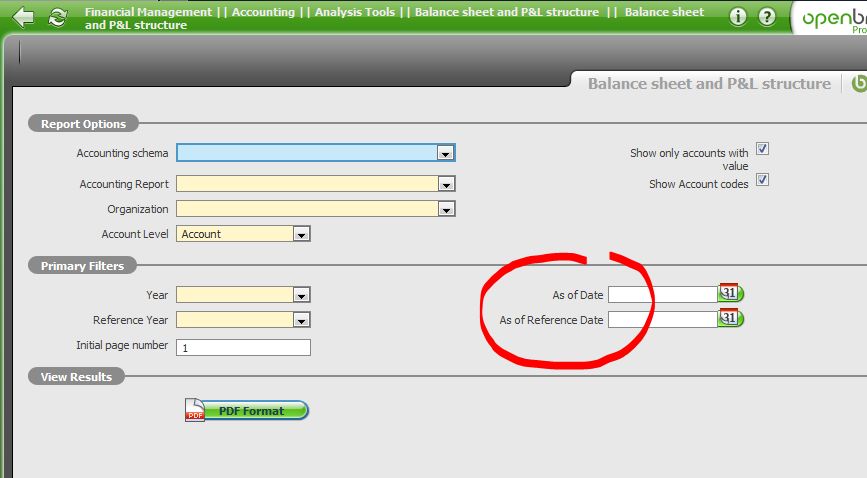
Task: Click Analysis Tools in breadcrumb
Action: [355, 12]
